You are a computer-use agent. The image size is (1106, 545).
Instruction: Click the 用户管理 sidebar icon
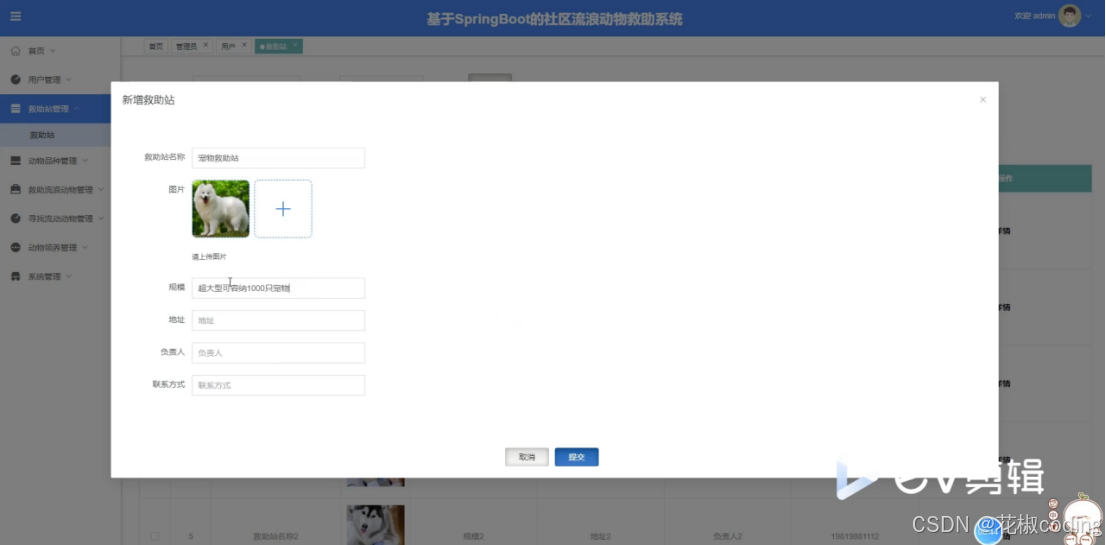(x=16, y=80)
